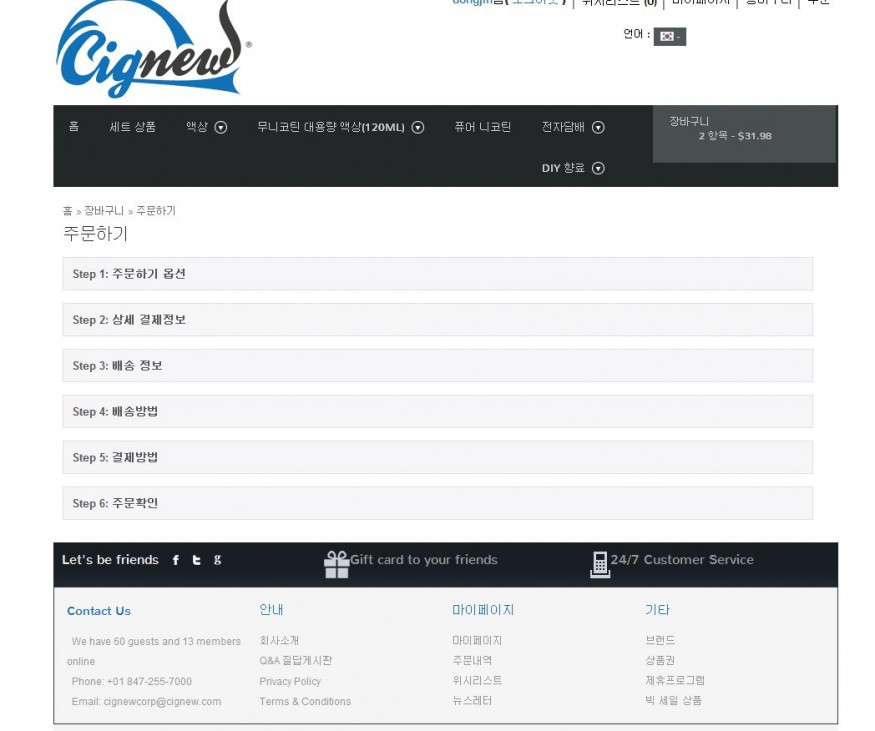Open the 세트 상품 menu item
The height and width of the screenshot is (731, 875).
[133, 127]
